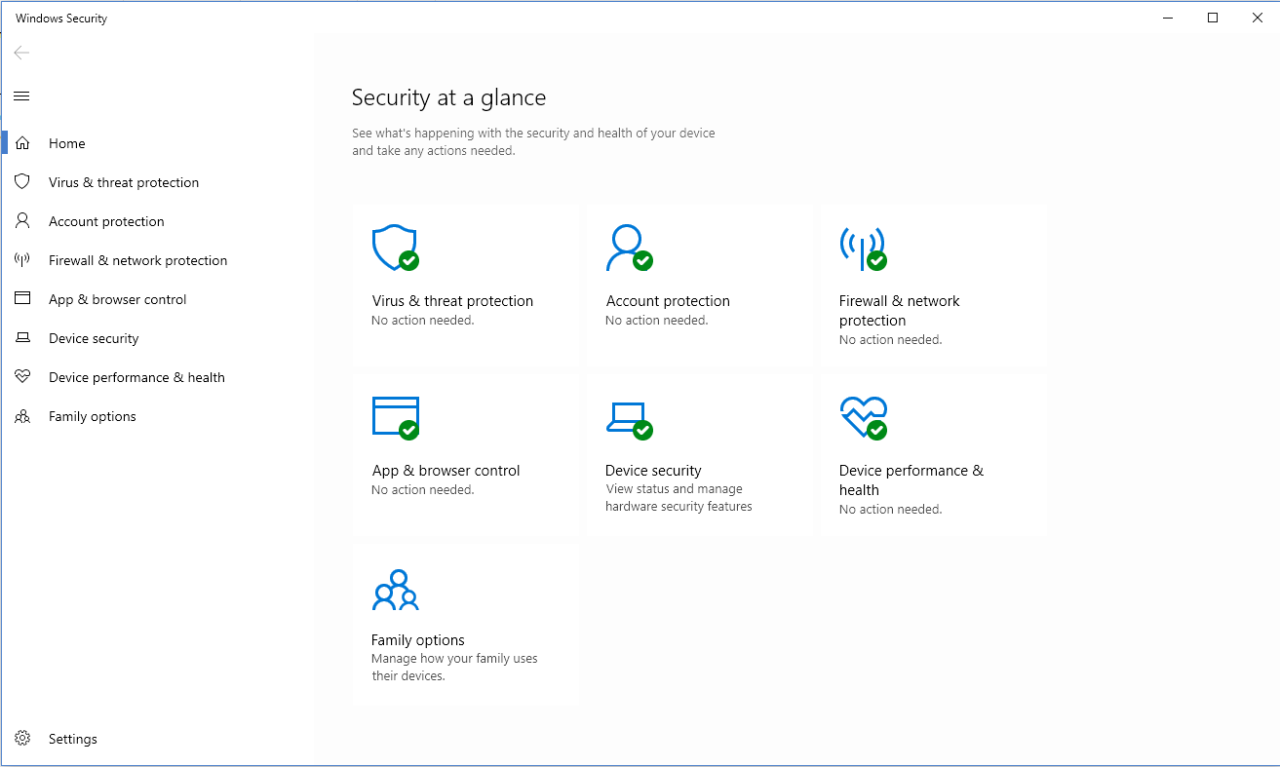
Task: Click the 'Security at a glance' heading
Action: pos(449,98)
